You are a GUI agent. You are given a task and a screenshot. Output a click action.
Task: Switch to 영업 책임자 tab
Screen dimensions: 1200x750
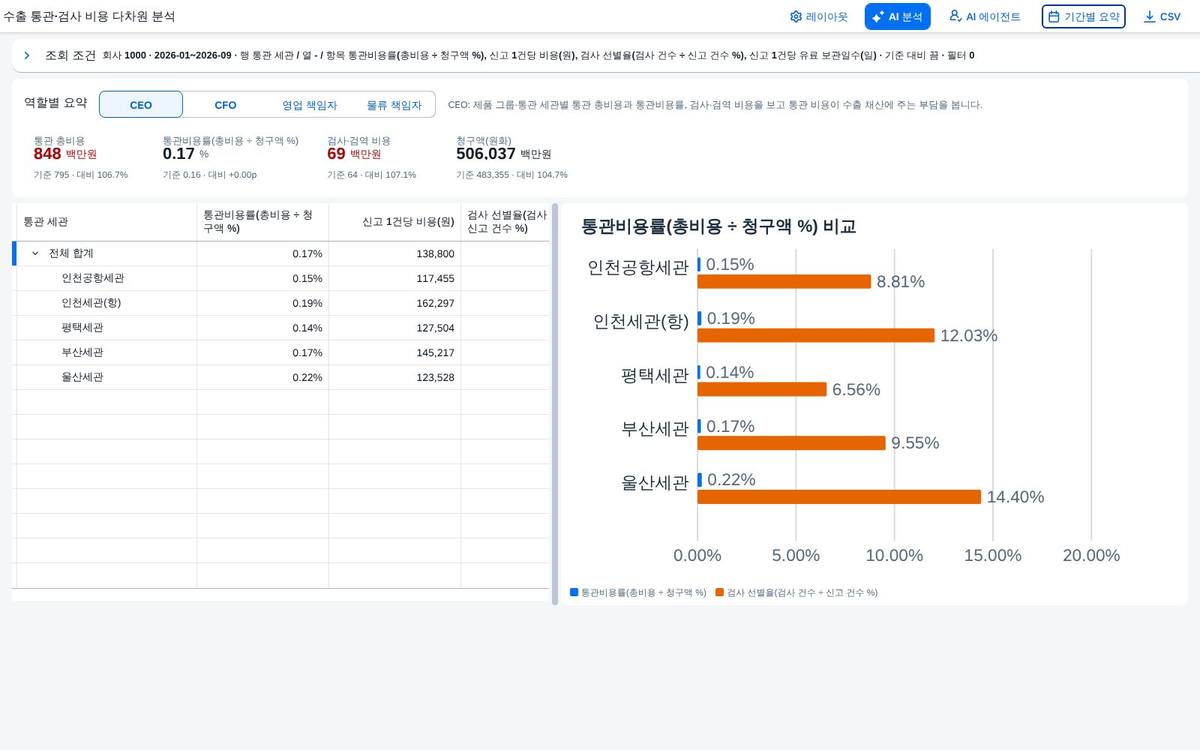309,105
